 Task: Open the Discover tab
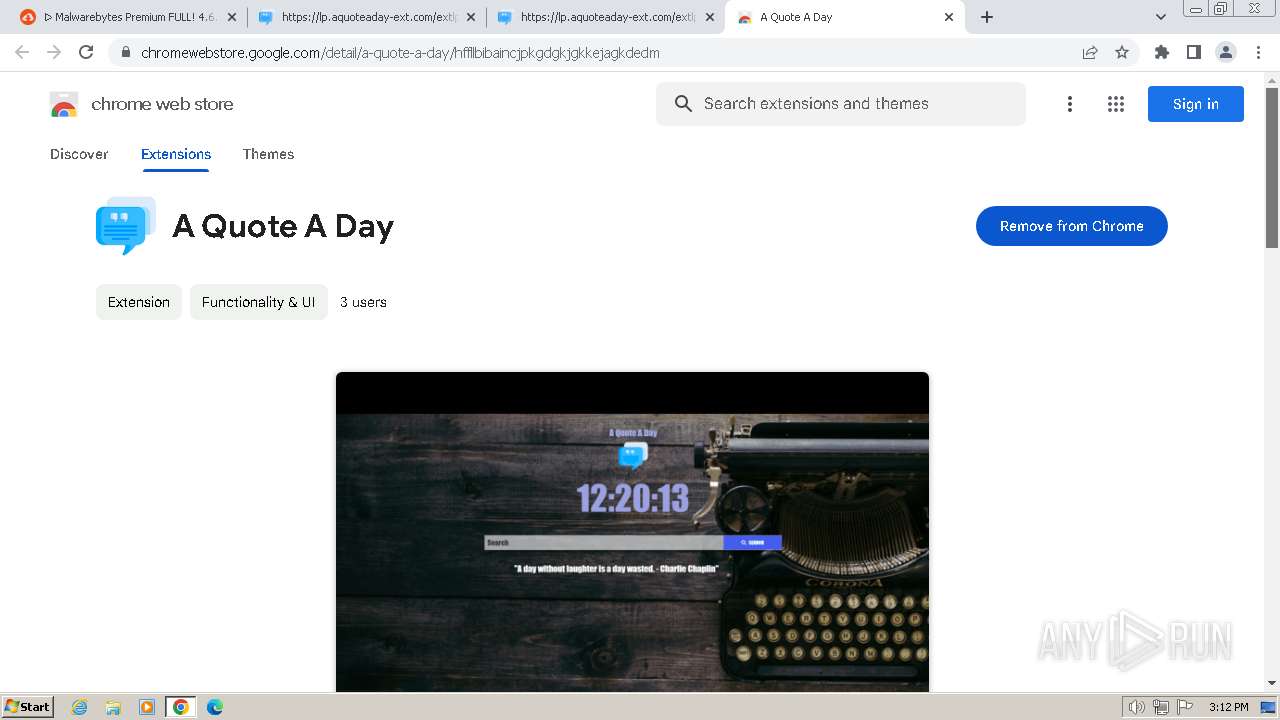(x=79, y=154)
